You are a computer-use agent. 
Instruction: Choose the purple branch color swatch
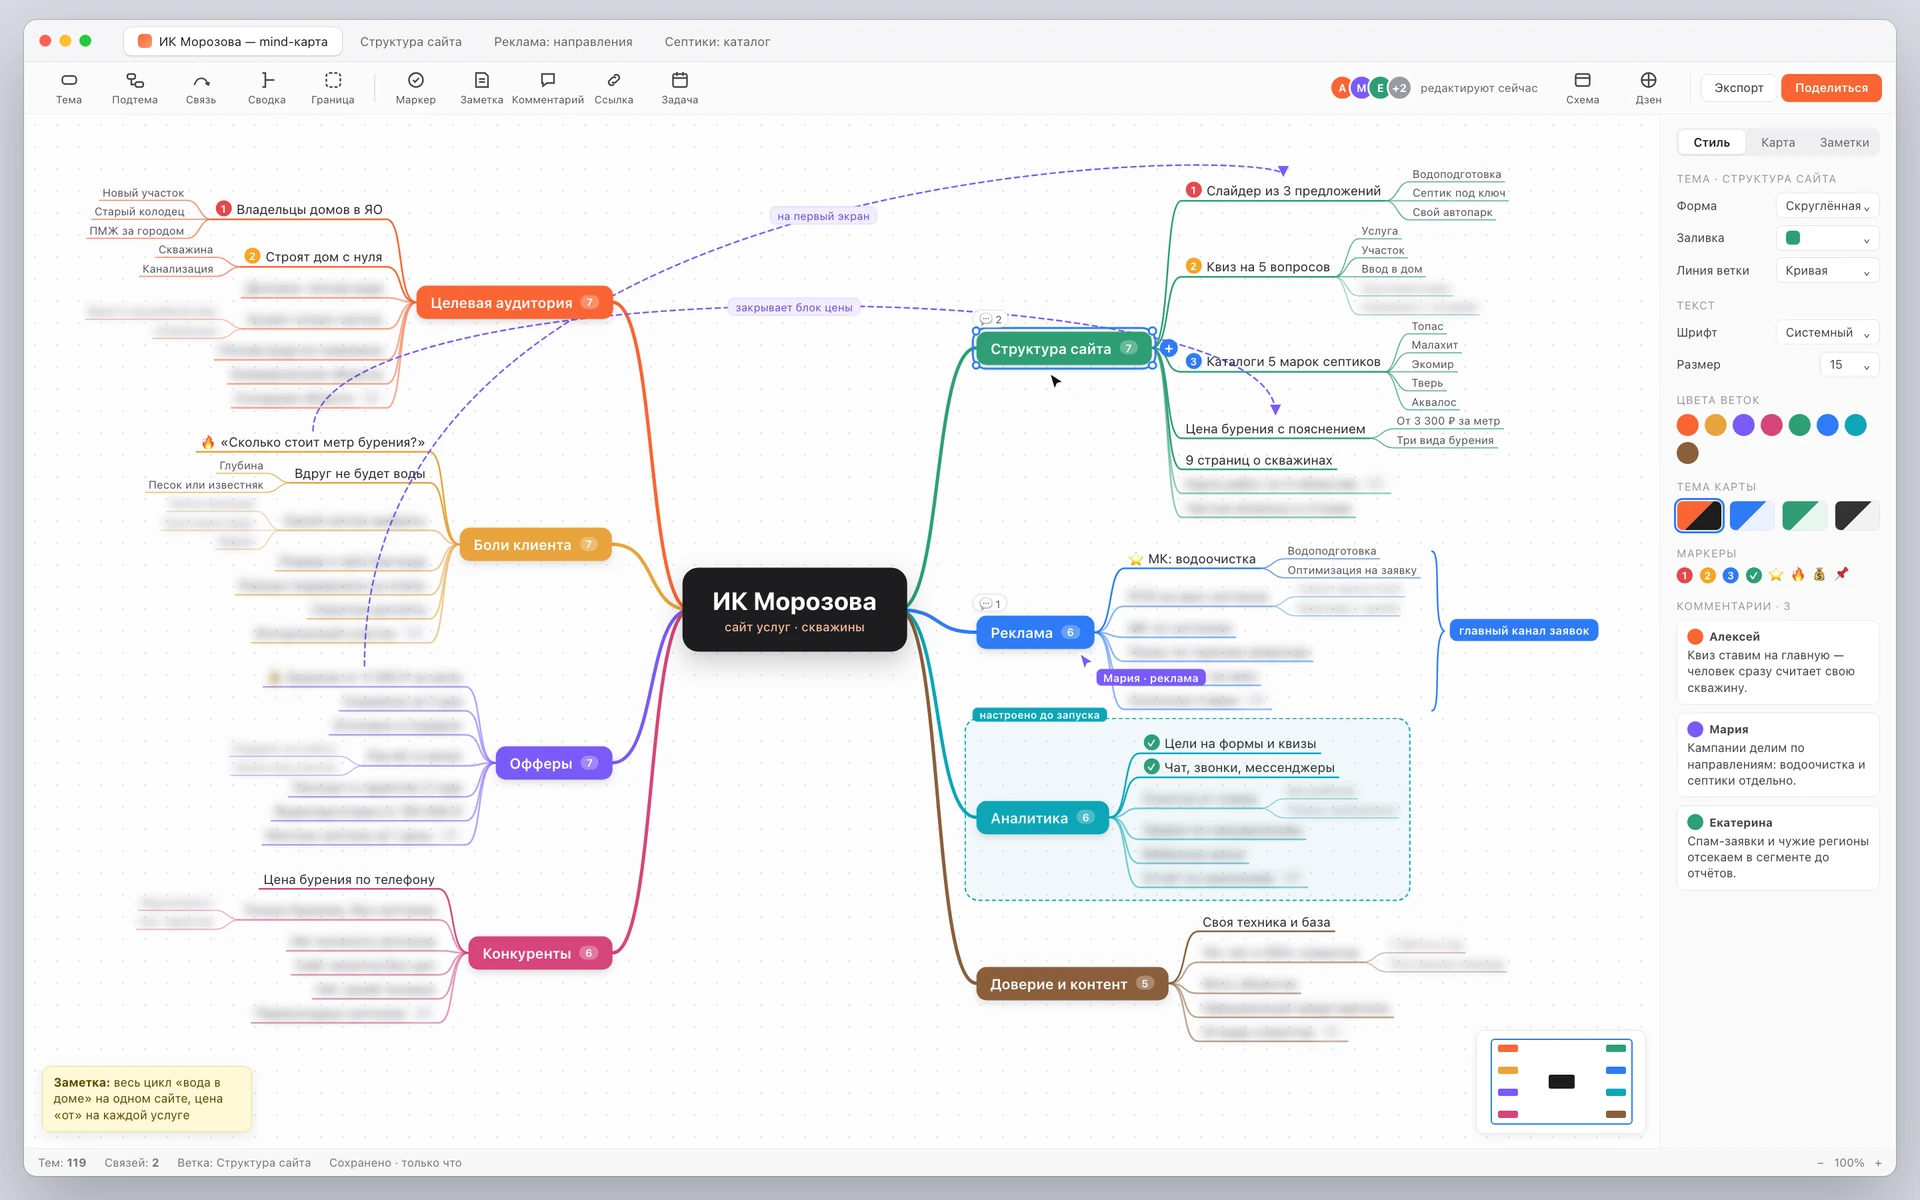coord(1743,425)
